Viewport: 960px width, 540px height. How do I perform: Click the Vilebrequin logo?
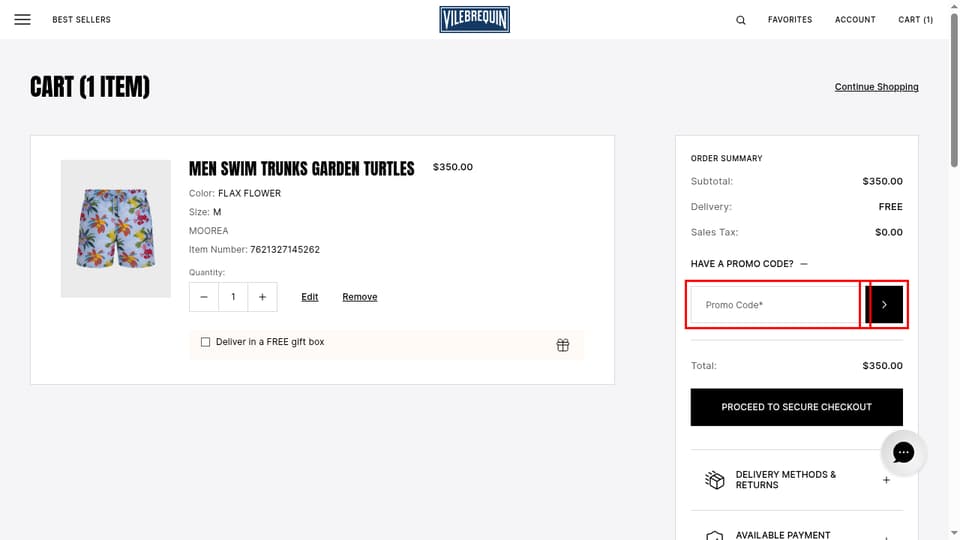(474, 20)
